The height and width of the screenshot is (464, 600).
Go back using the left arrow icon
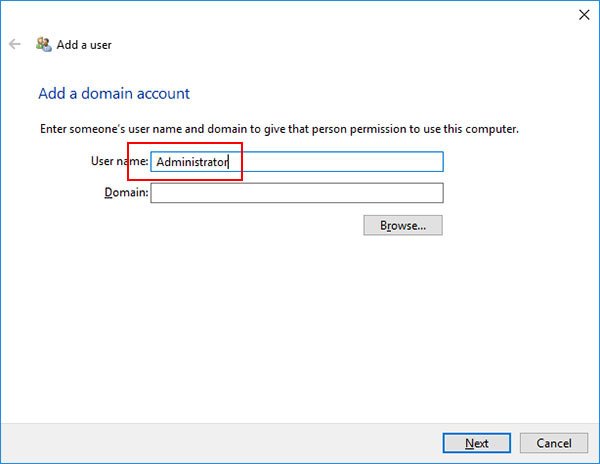tap(15, 44)
